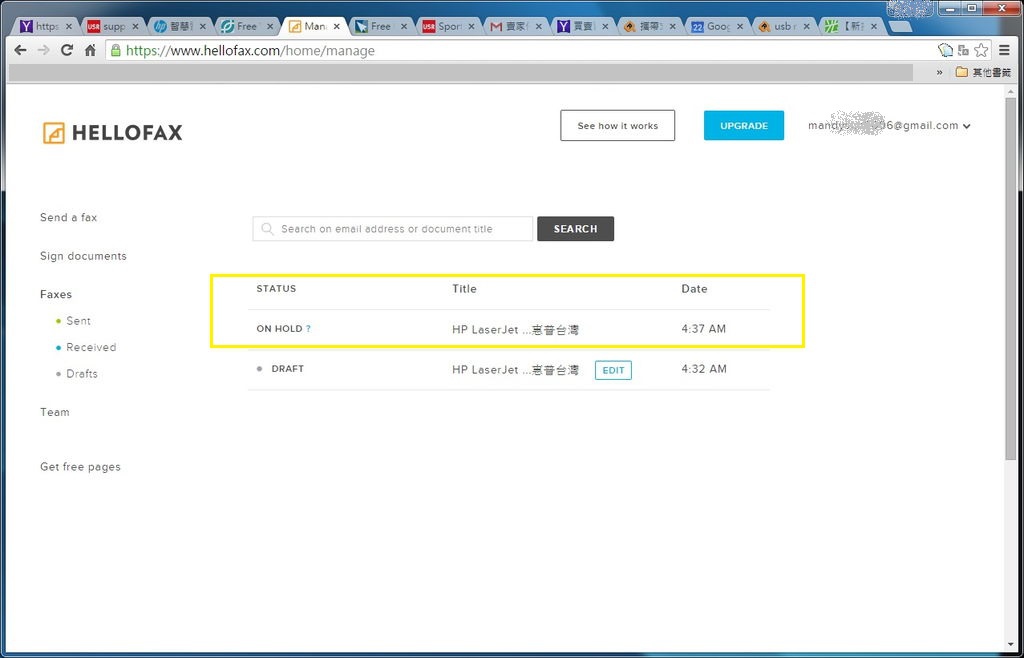Click the DRAFT status label
The image size is (1024, 658).
tap(287, 369)
